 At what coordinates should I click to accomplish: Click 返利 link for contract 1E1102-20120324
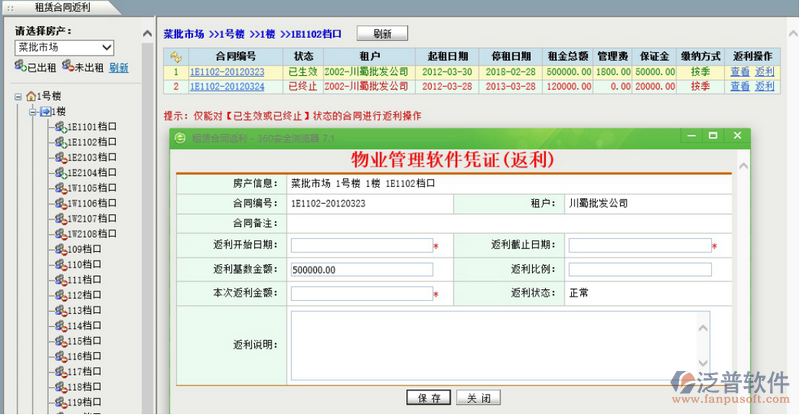tap(765, 87)
